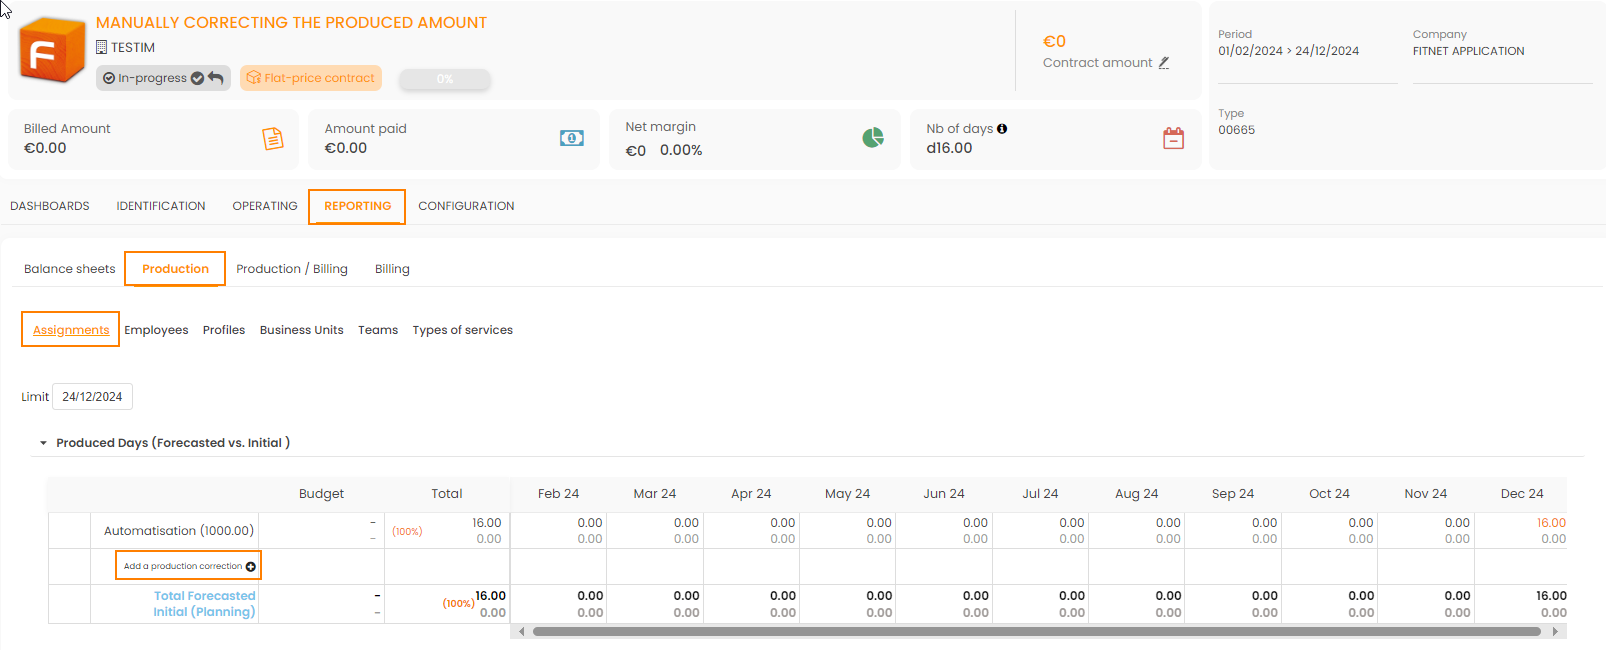The width and height of the screenshot is (1606, 650).
Task: Click the building icon beside TESTIM
Action: pos(101,47)
